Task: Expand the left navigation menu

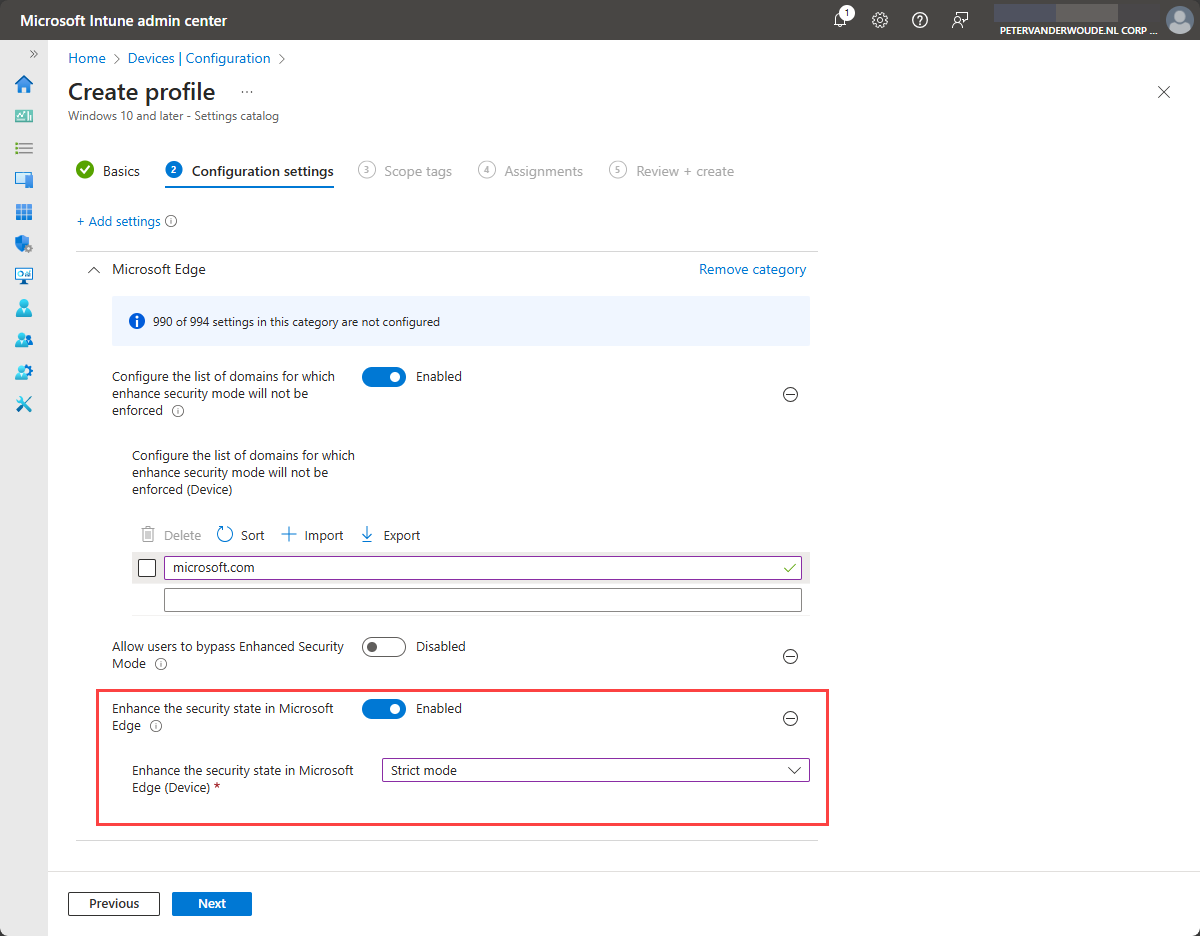Action: pos(33,54)
